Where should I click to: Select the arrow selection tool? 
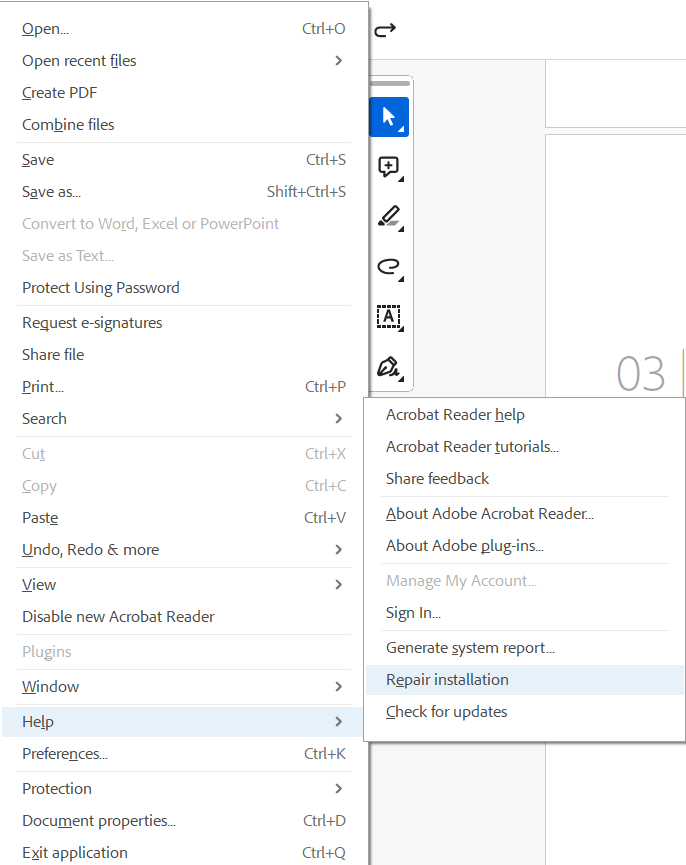point(389,117)
